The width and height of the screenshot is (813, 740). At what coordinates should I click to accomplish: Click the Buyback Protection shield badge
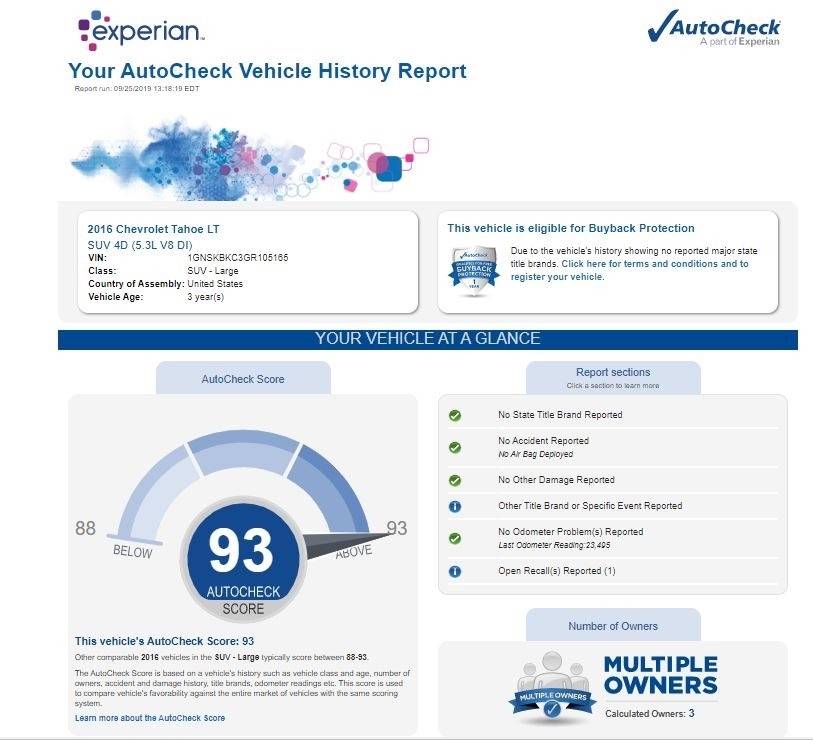[x=474, y=267]
